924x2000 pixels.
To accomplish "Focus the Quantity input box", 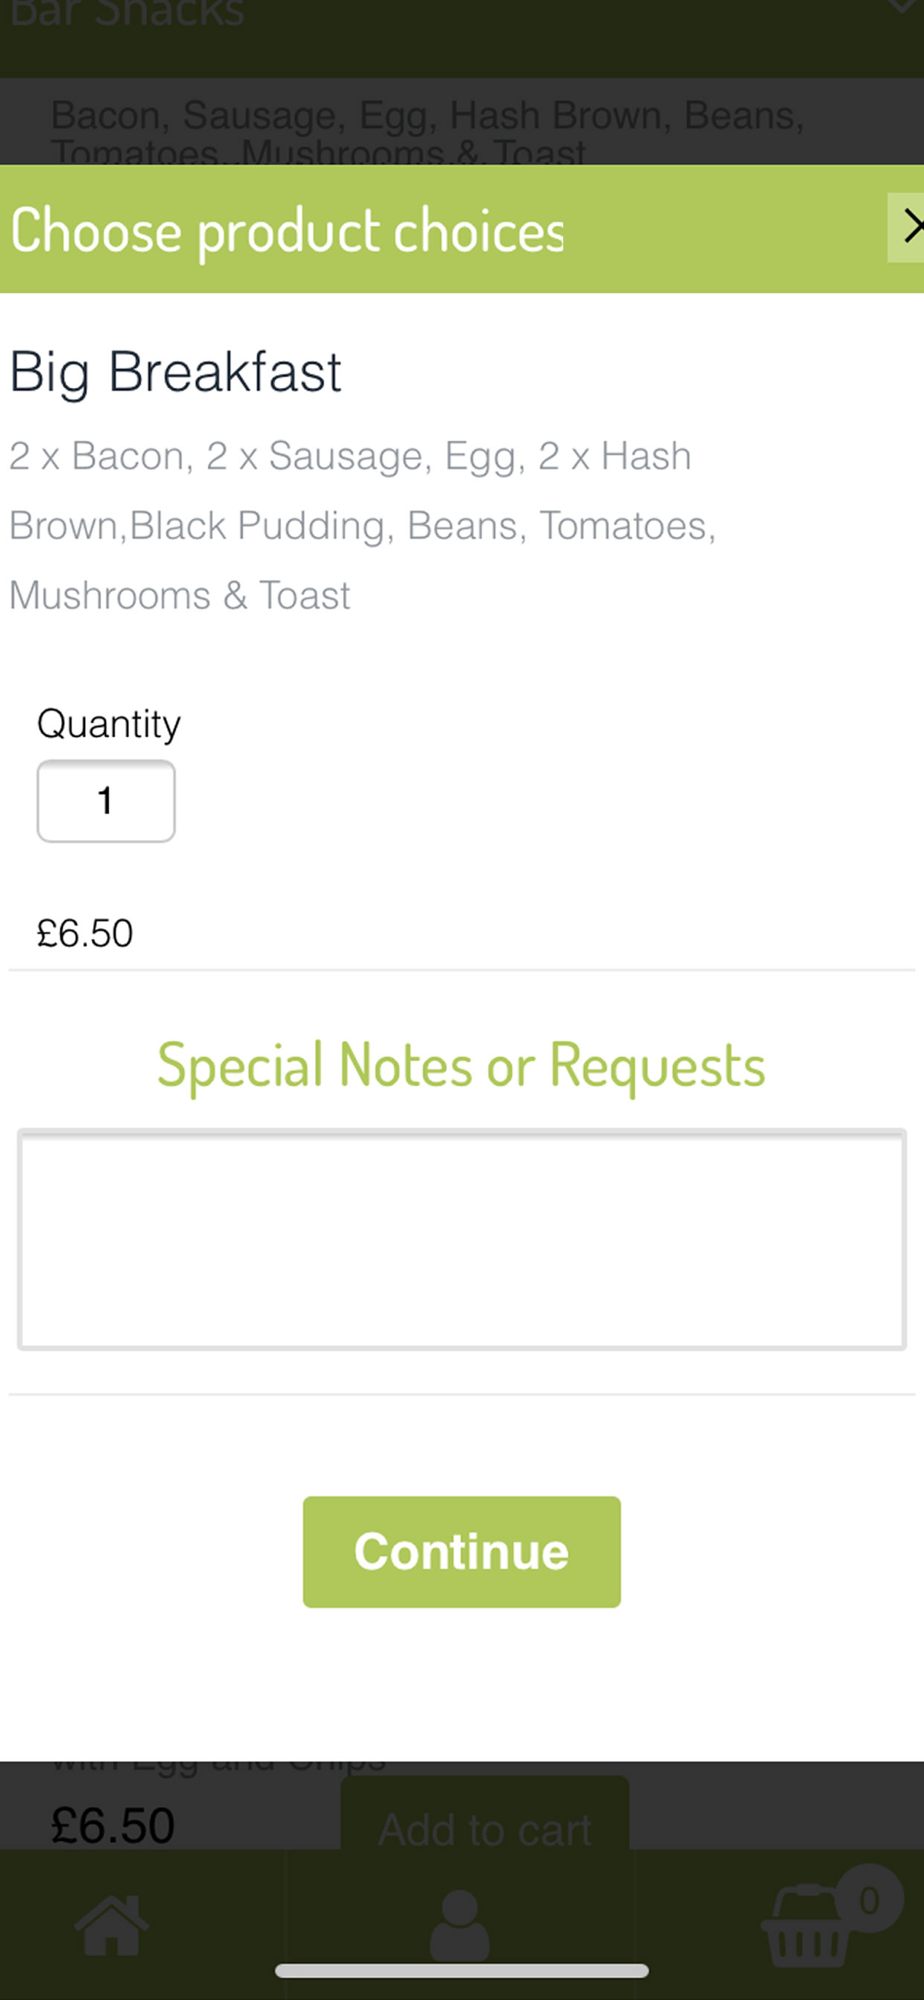I will [106, 801].
